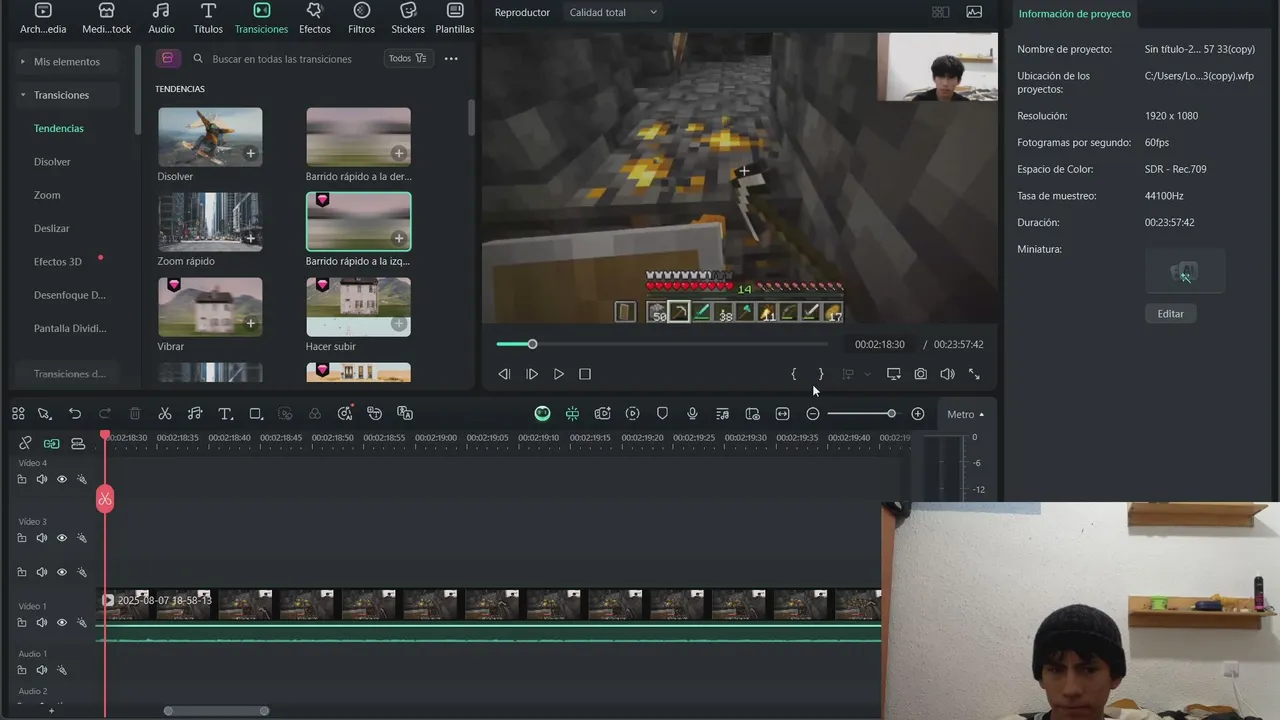Select the Disolver category in the sidebar
Screen dimensions: 1280x720
pos(52,162)
